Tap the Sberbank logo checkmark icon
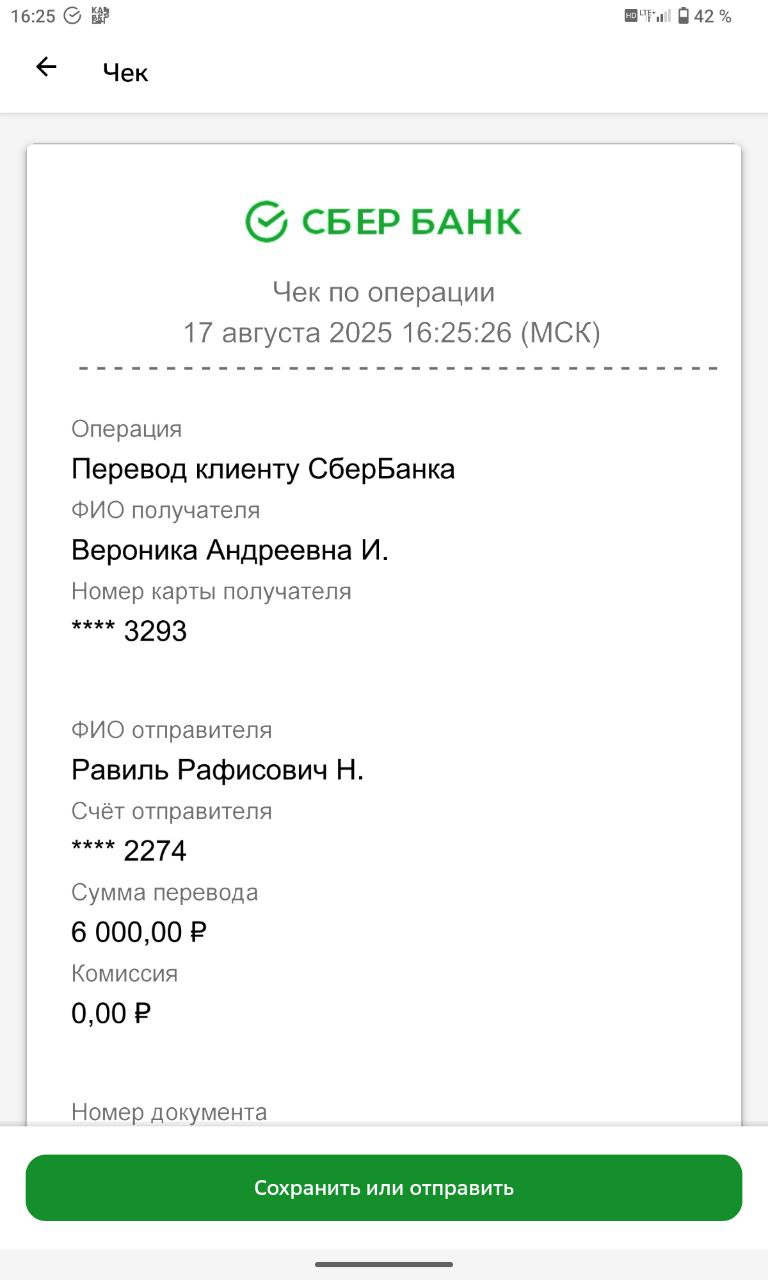The height and width of the screenshot is (1280, 768). click(x=266, y=221)
